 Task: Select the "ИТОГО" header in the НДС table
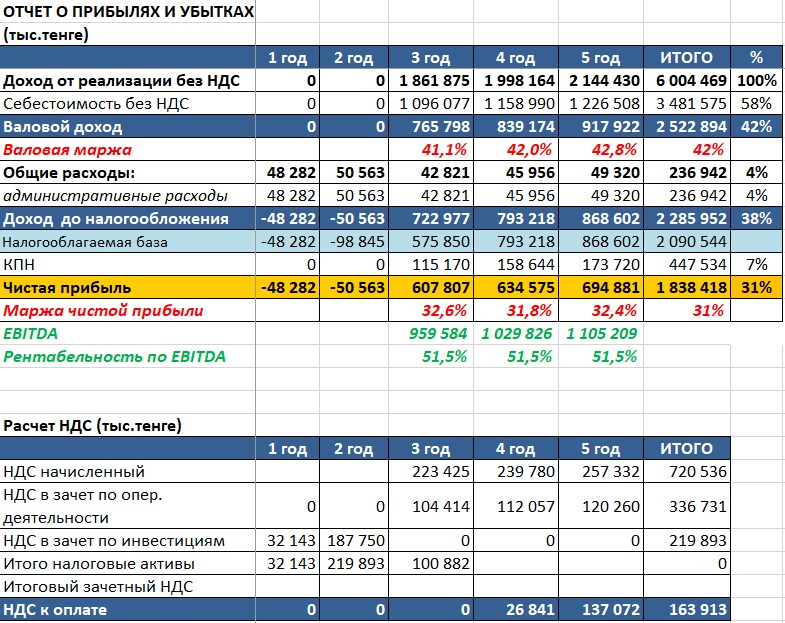pos(688,449)
